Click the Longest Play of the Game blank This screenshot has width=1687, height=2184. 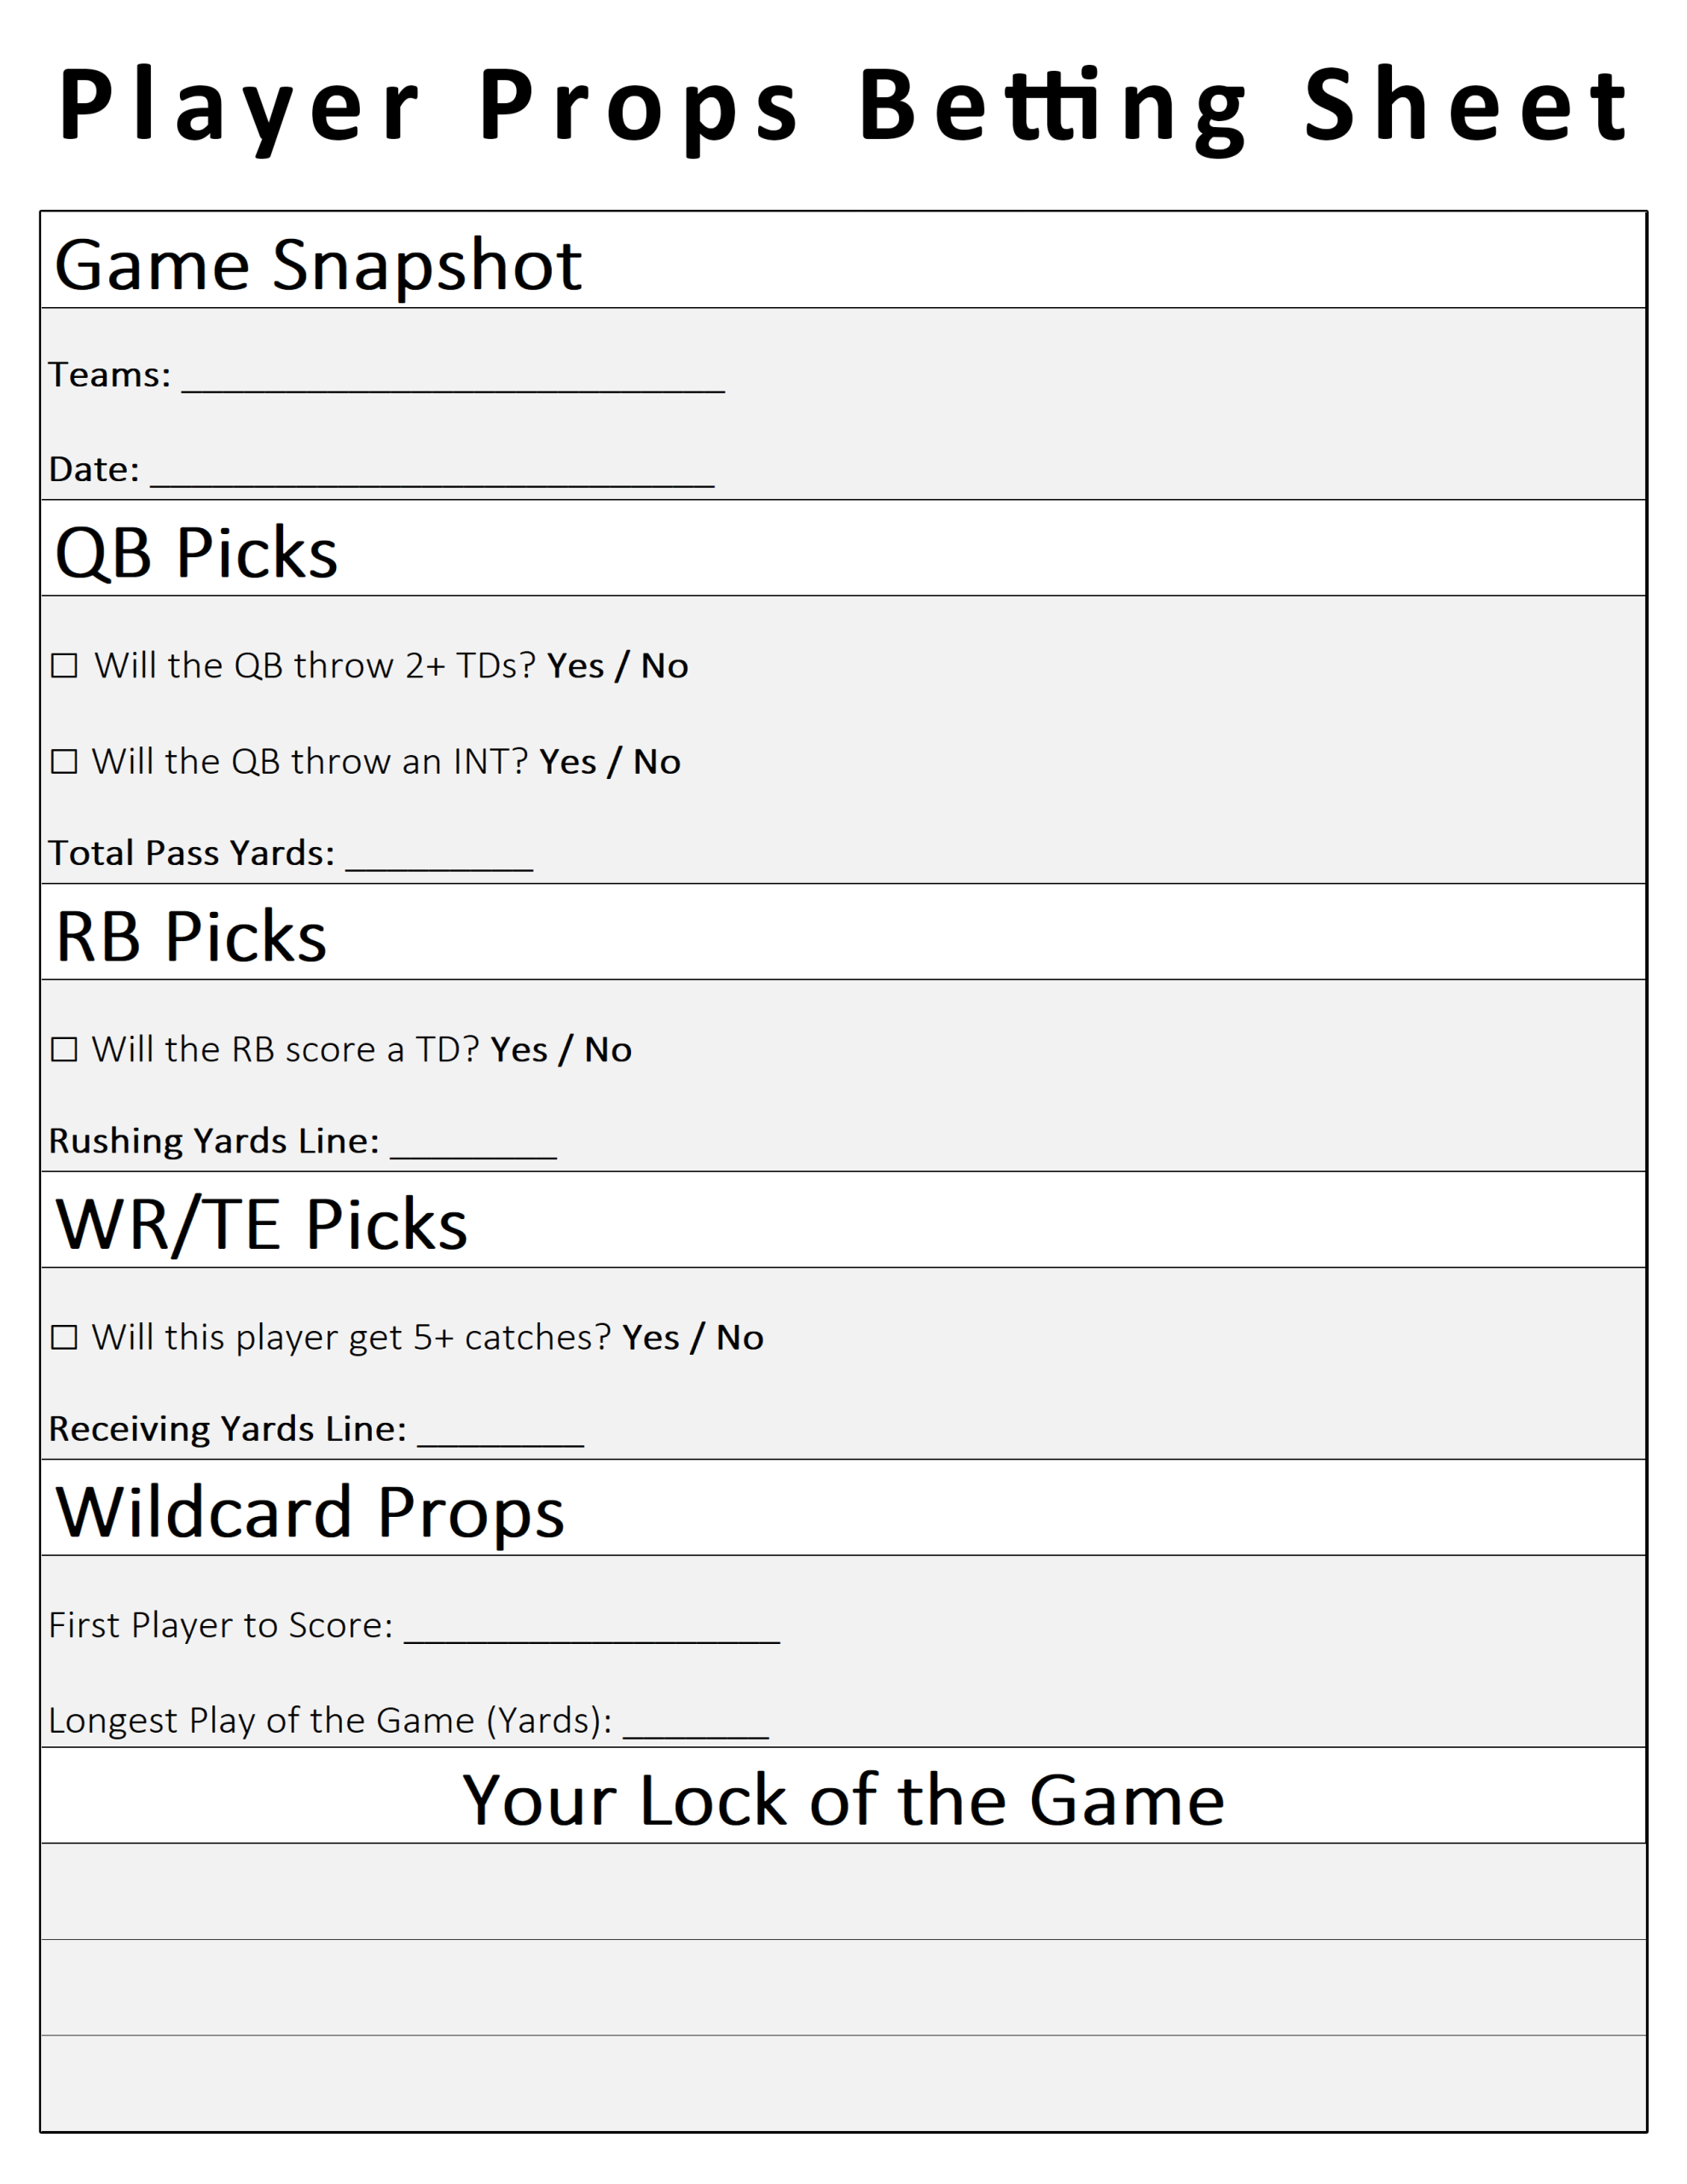coord(695,1725)
